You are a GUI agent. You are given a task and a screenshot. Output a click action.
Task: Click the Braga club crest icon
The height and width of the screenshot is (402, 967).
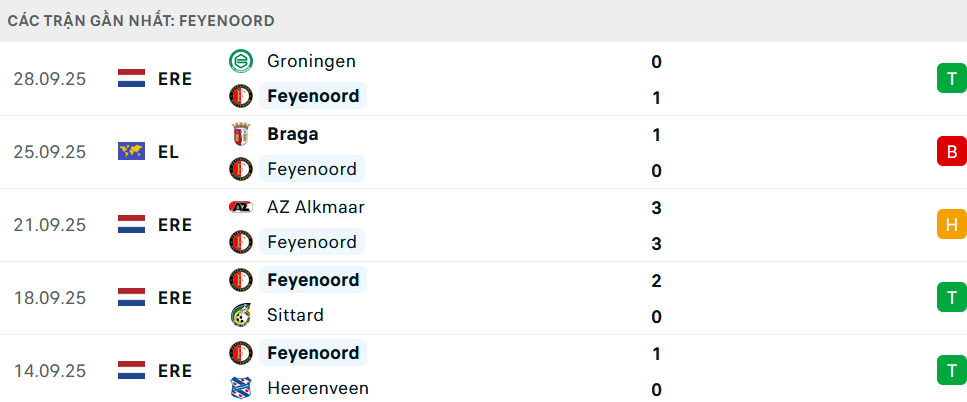[240, 134]
